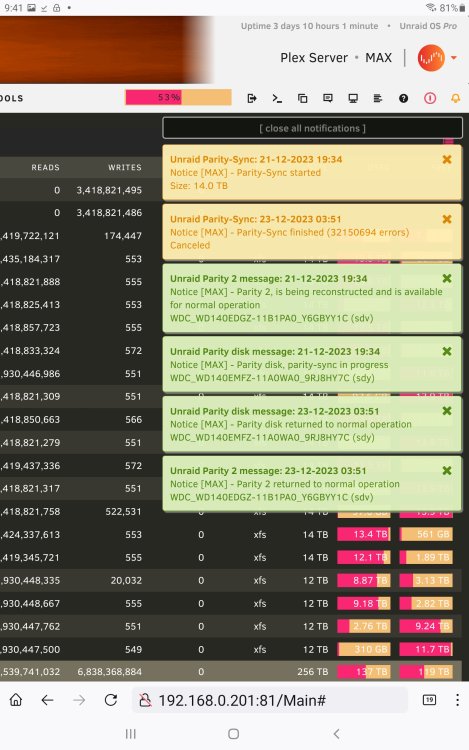Click the Parity-Sync started notification title
Viewport: 469px width, 750px height.
(x=256, y=159)
